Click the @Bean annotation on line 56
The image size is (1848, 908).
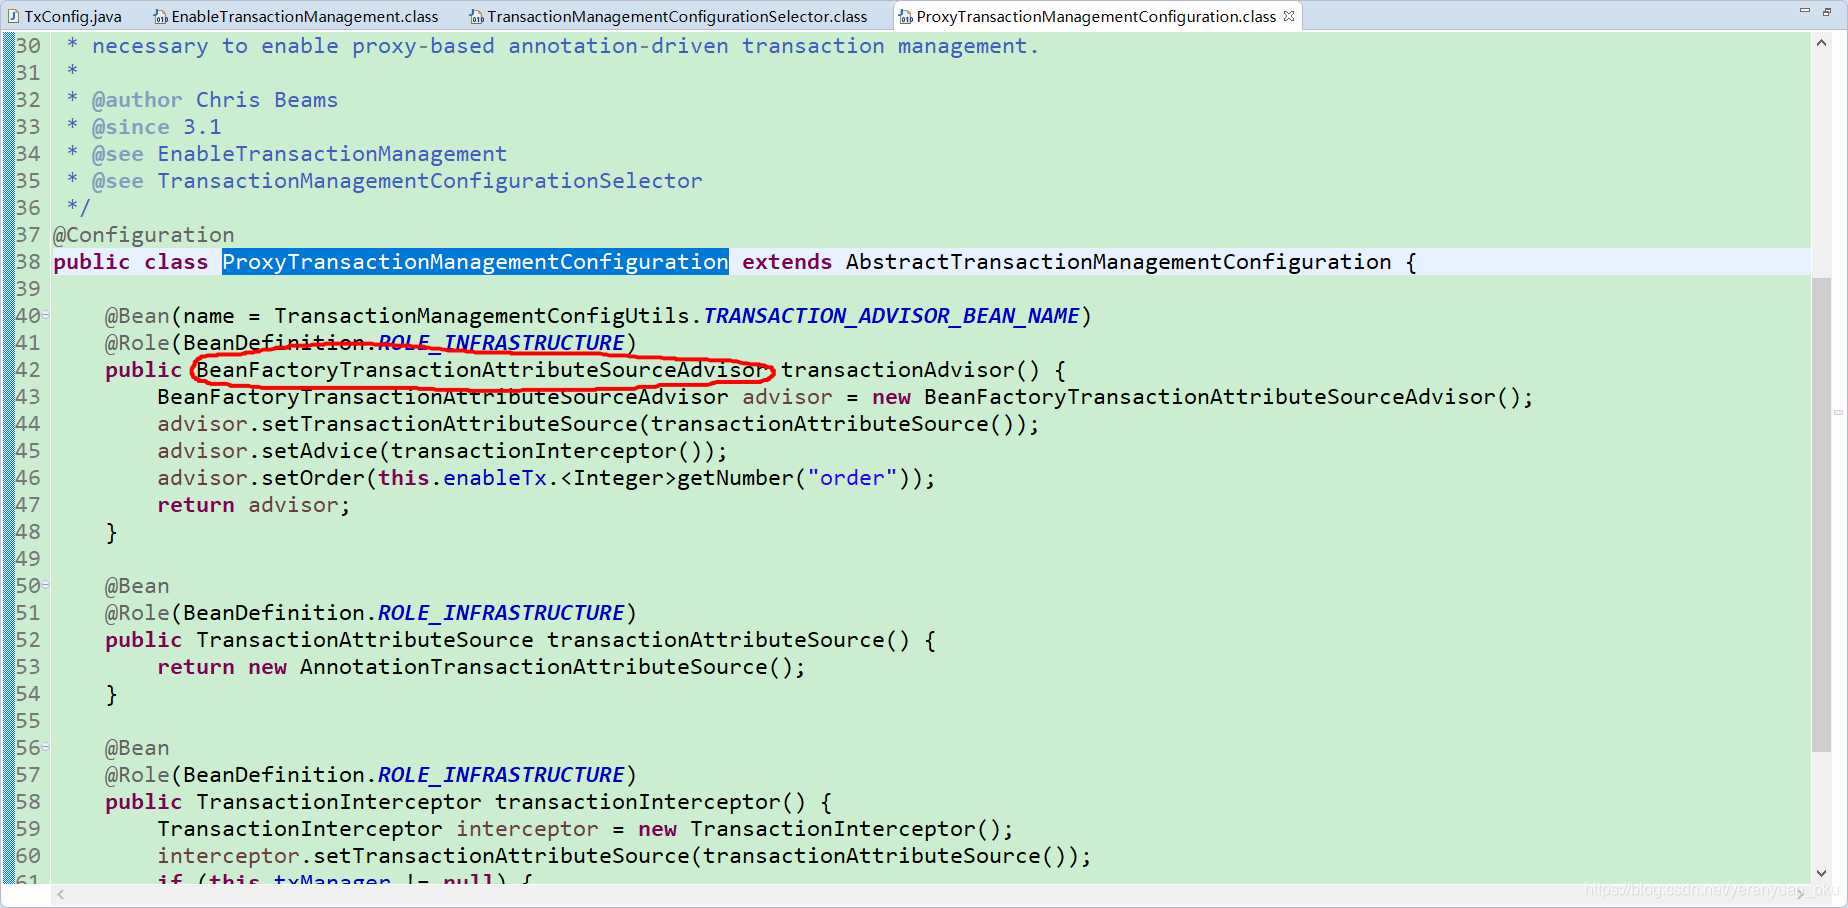[137, 748]
